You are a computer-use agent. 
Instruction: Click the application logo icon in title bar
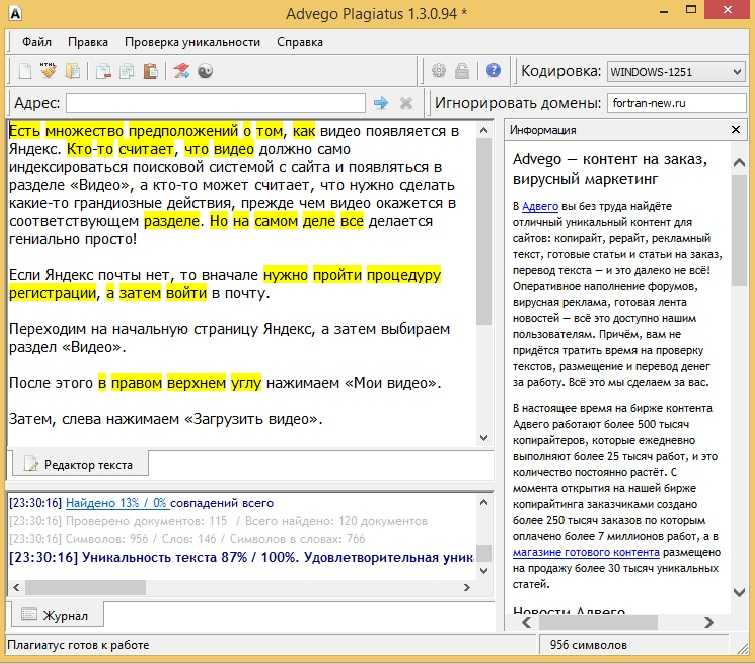click(x=15, y=13)
